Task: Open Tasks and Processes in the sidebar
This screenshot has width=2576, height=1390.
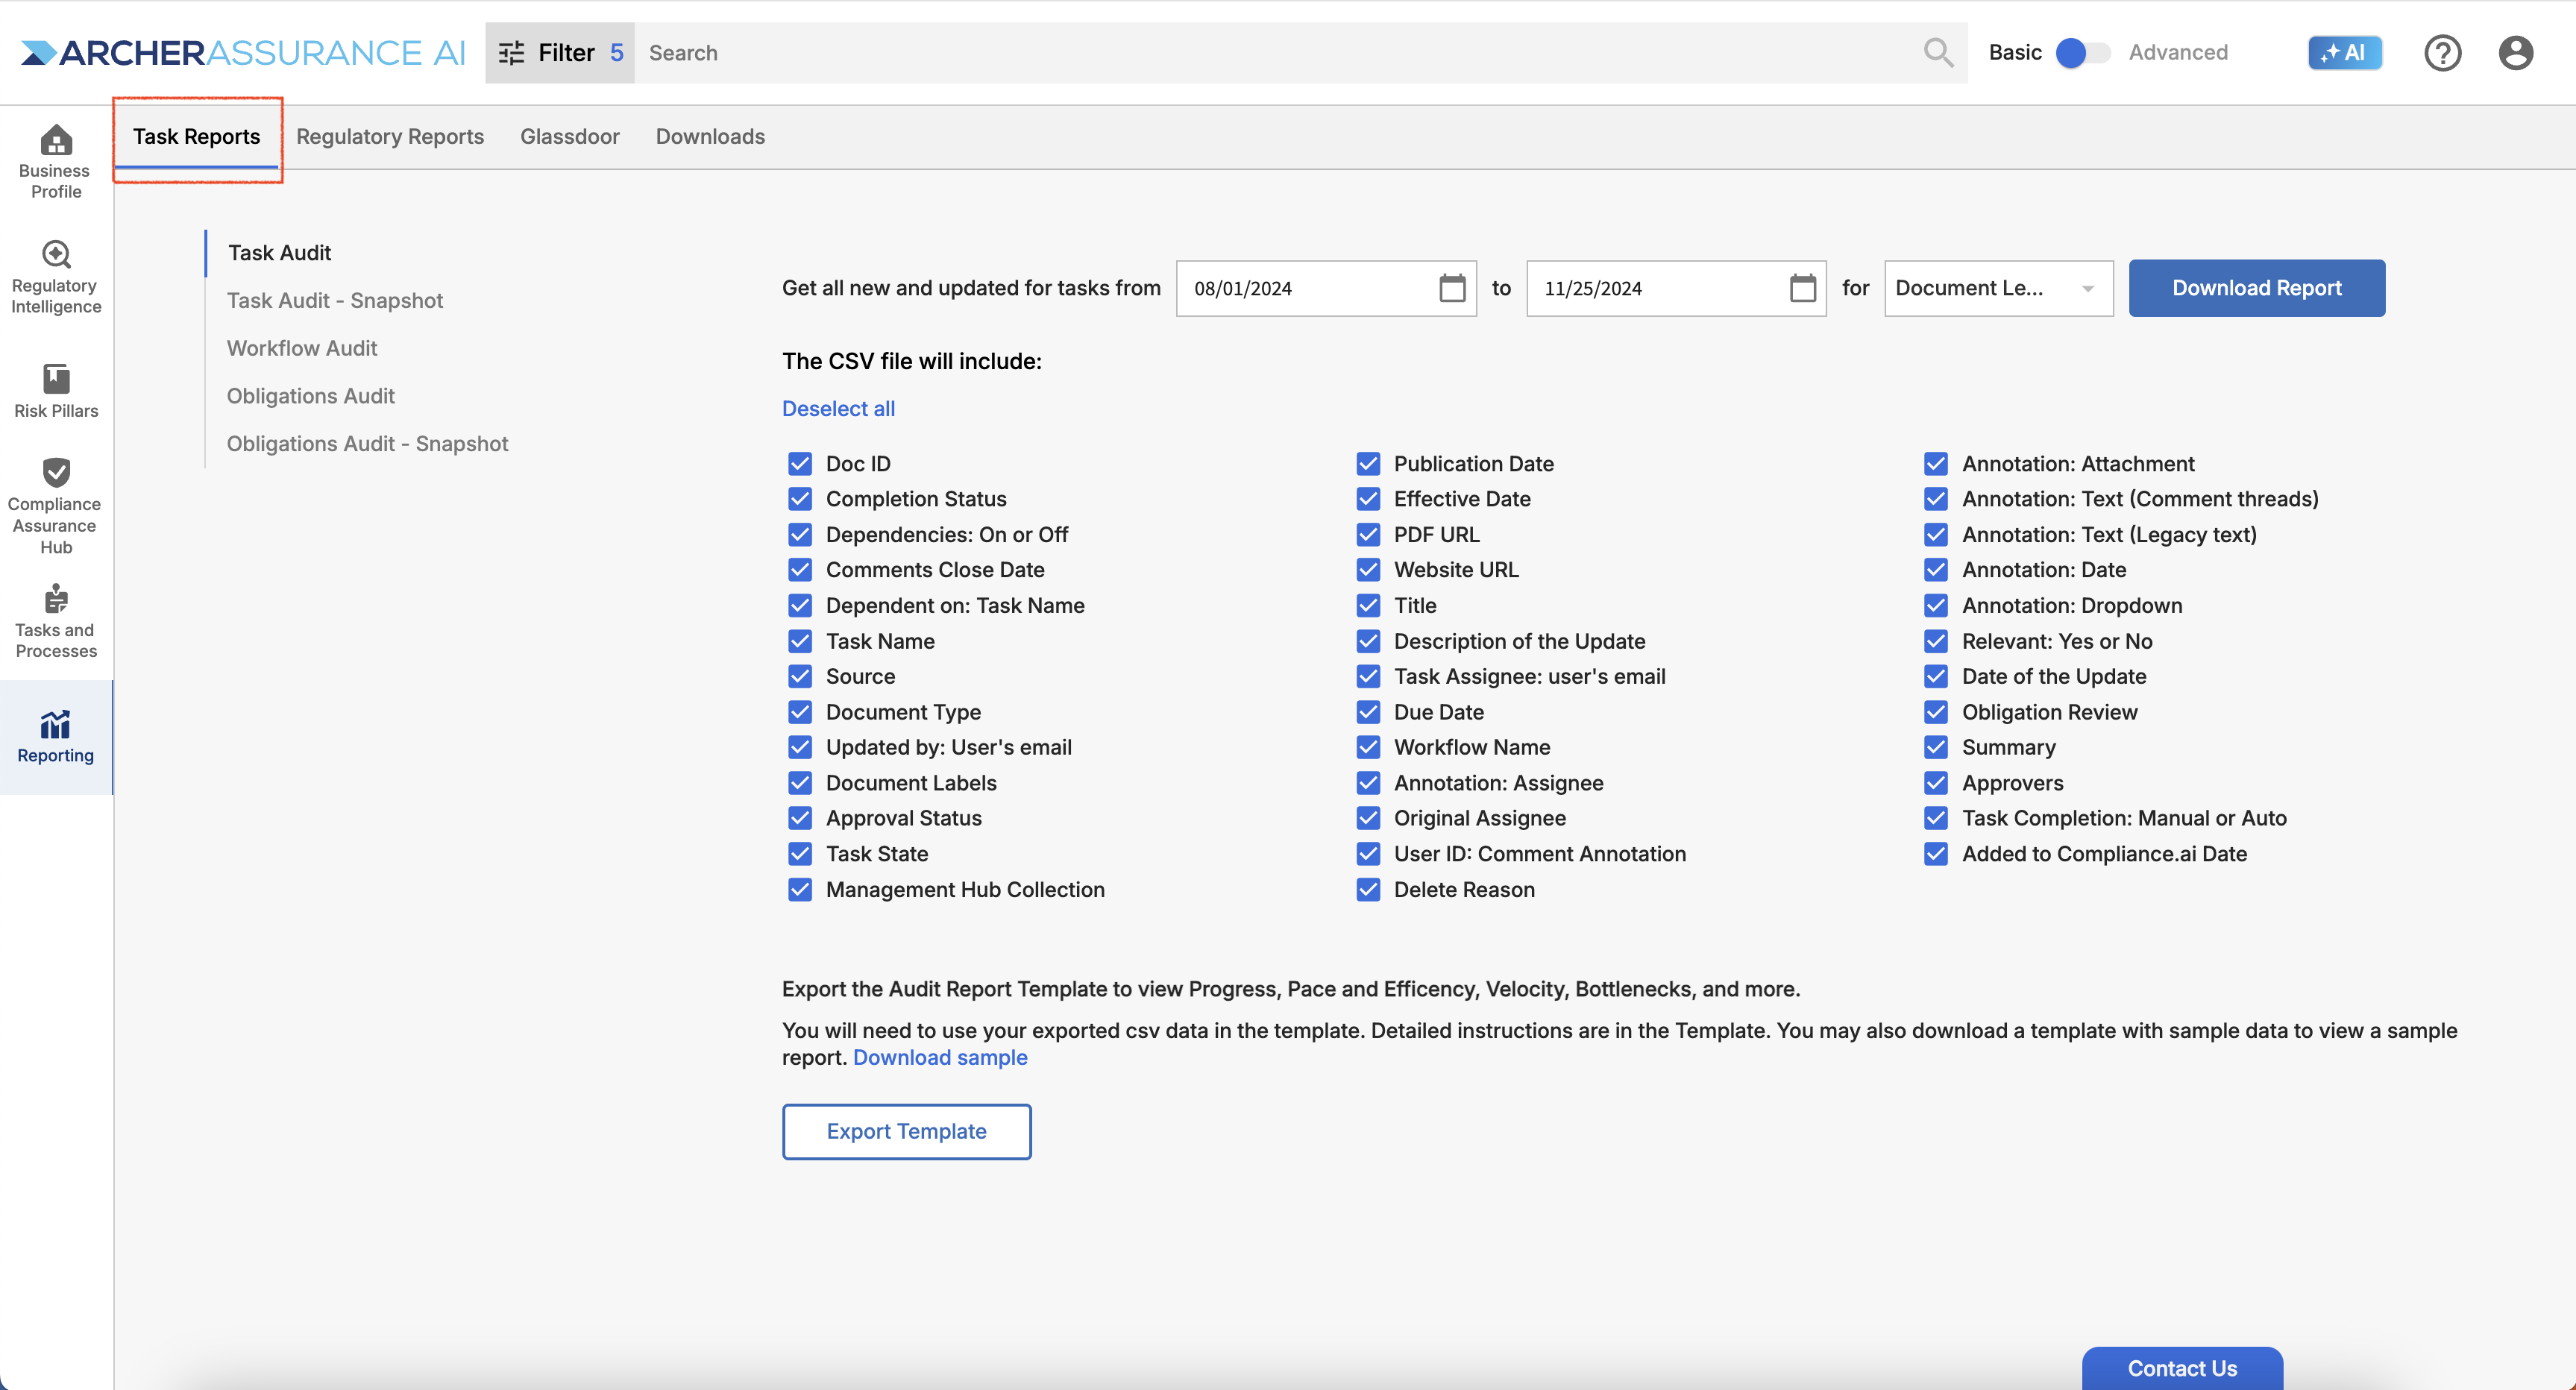Action: tap(56, 621)
